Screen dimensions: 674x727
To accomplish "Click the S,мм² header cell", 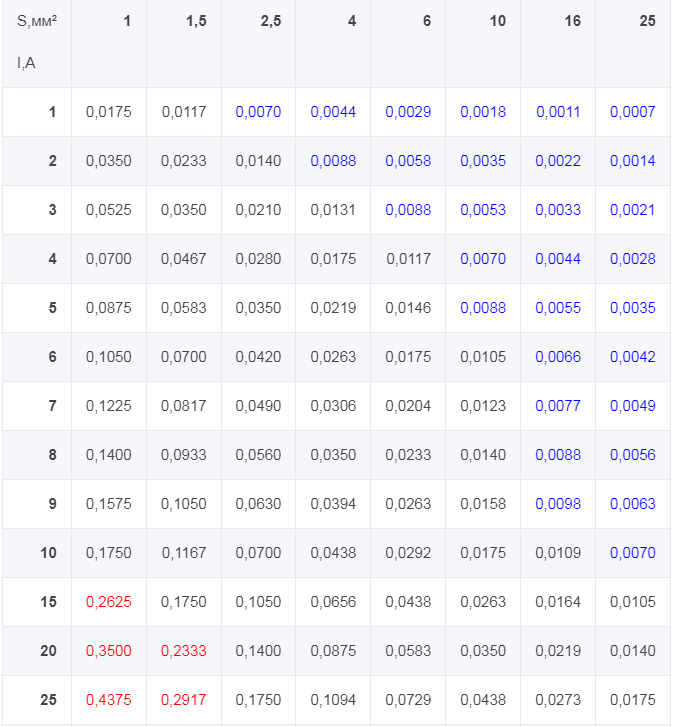I will click(x=37, y=43).
